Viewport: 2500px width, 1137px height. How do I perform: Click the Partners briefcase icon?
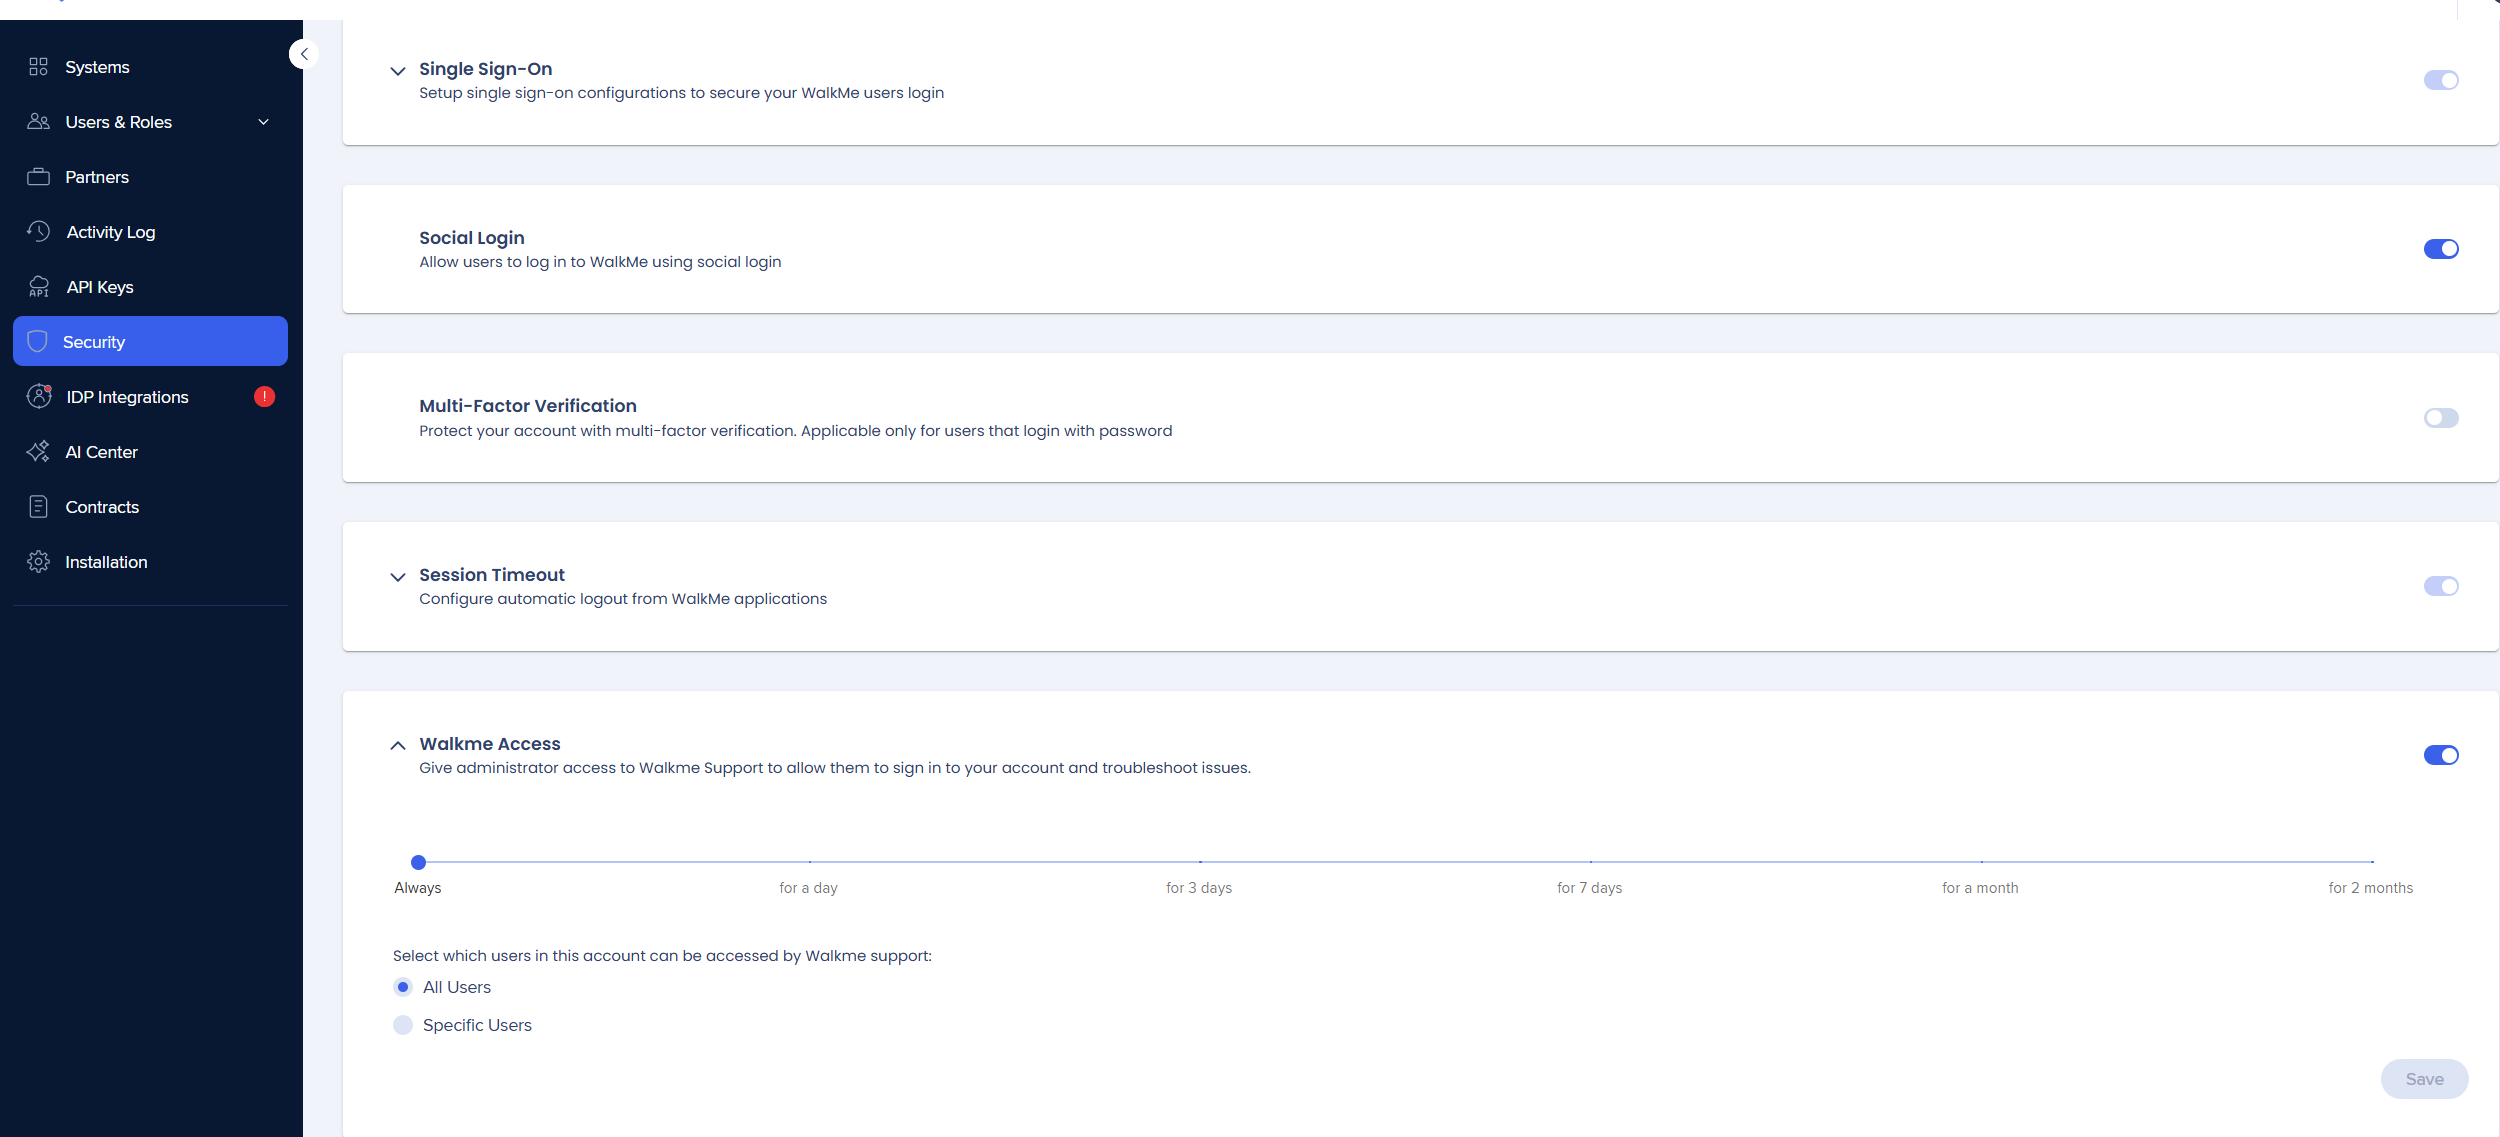[38, 177]
